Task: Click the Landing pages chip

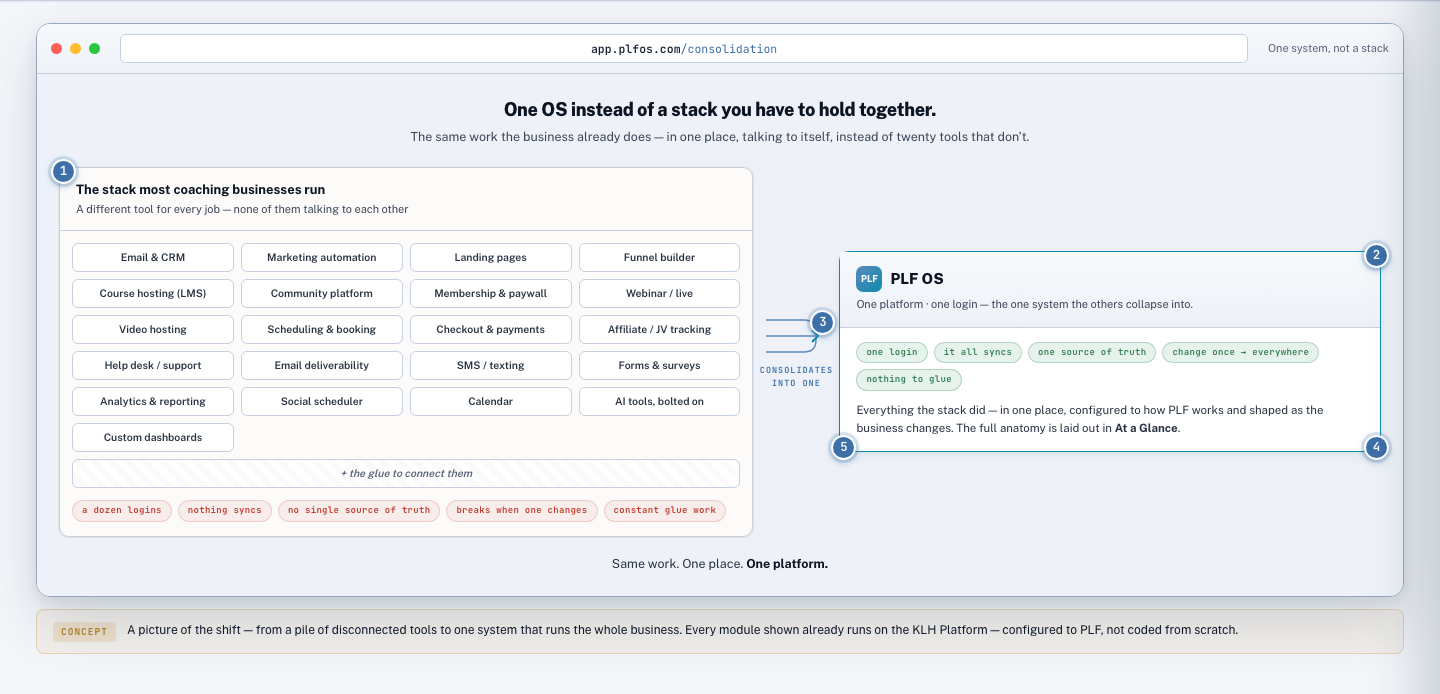Action: pos(491,257)
